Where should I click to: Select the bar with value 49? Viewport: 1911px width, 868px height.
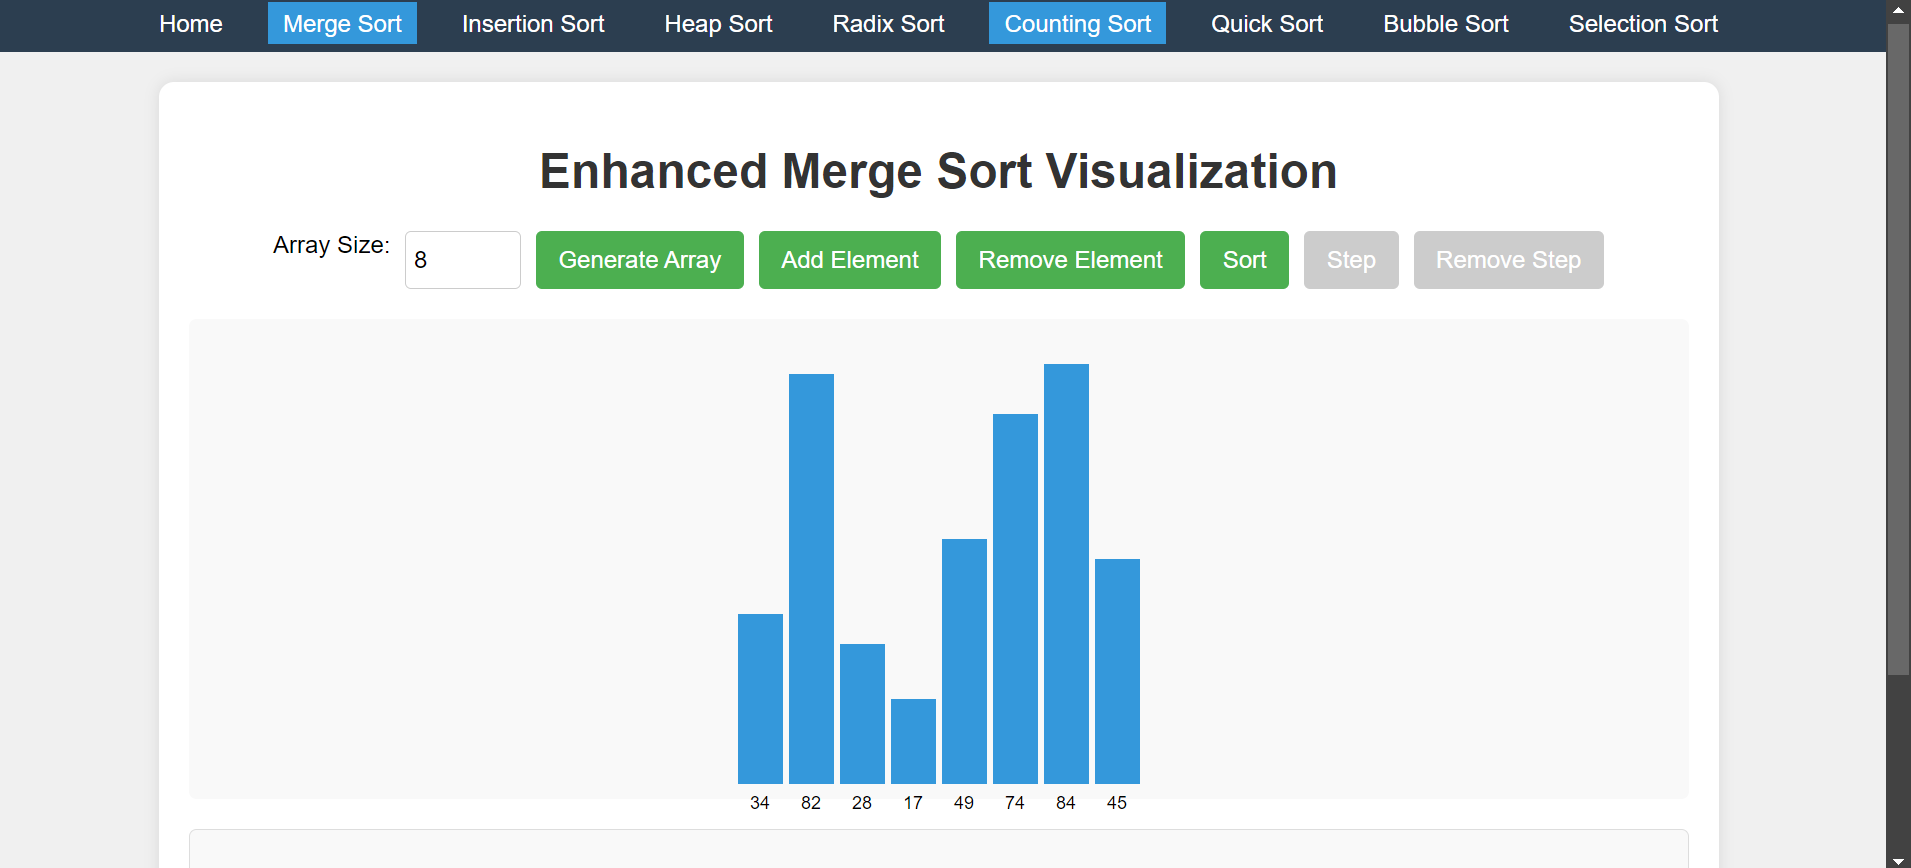tap(964, 661)
